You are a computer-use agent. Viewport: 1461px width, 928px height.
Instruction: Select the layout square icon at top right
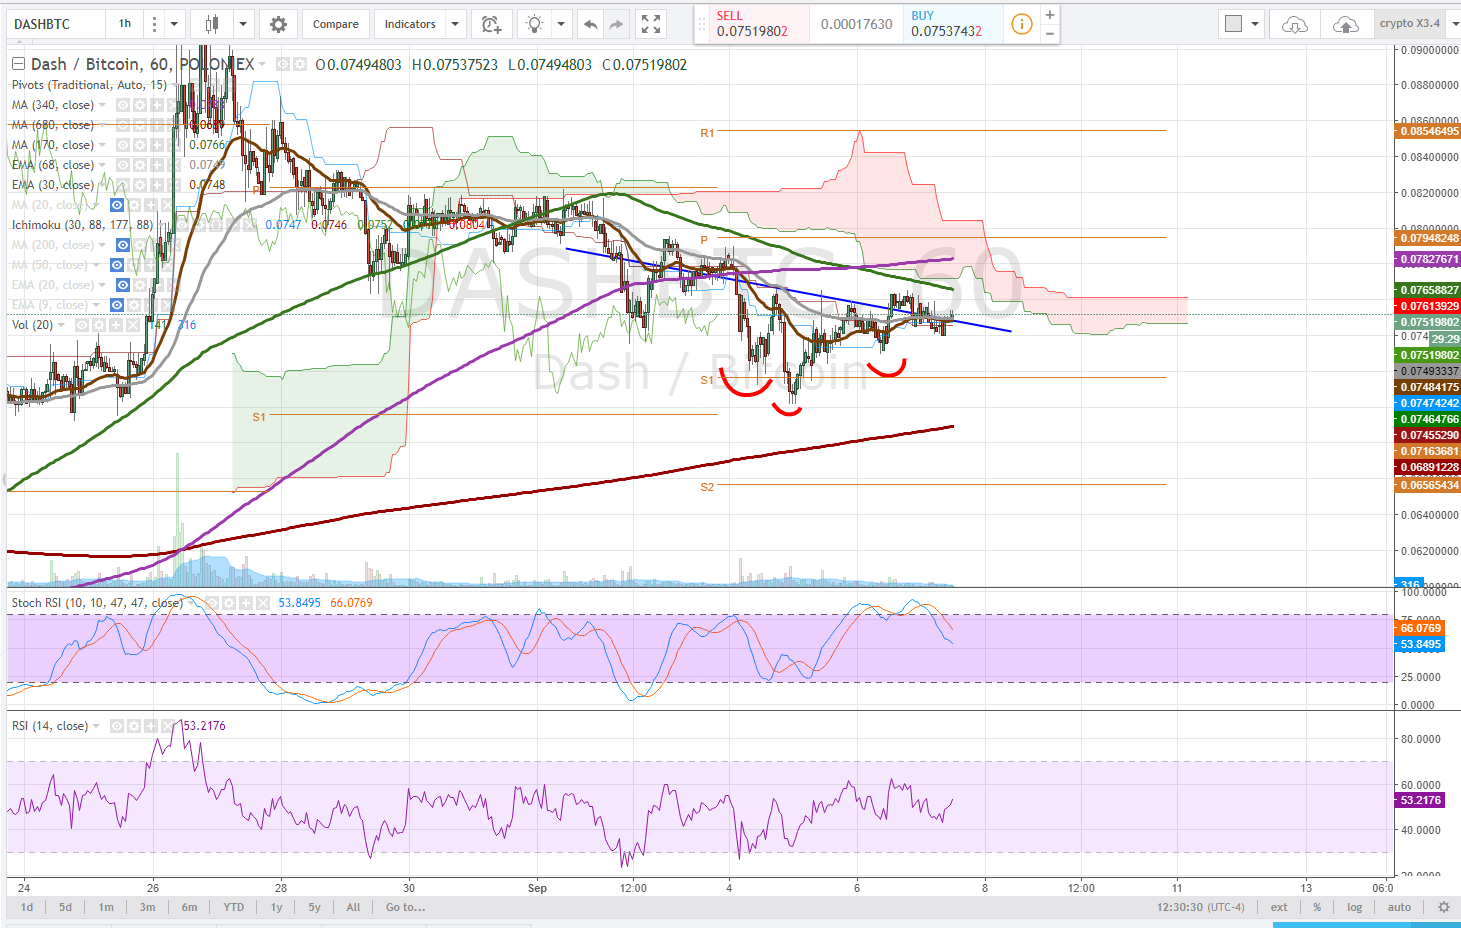[x=1233, y=24]
